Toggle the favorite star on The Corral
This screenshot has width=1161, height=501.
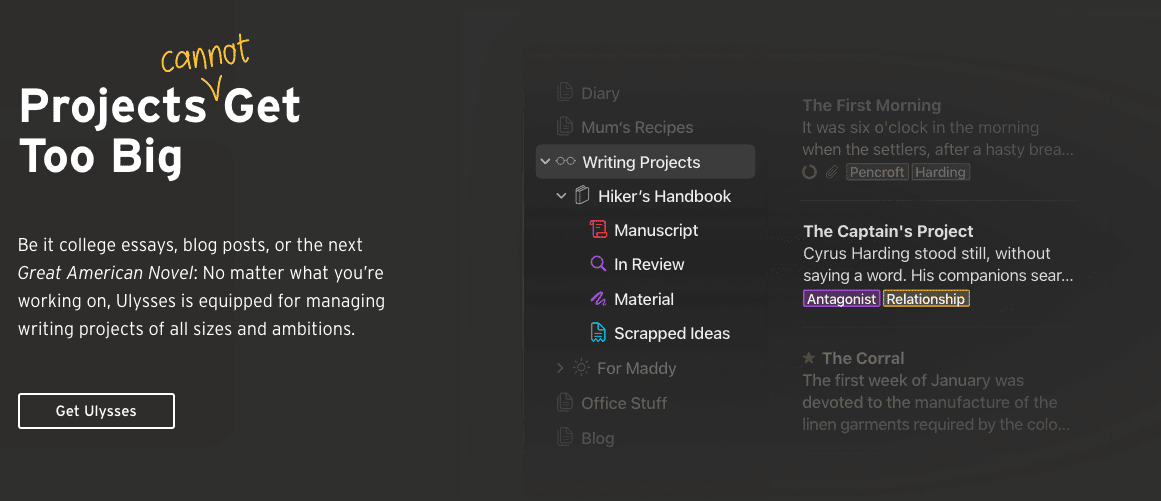click(x=809, y=358)
